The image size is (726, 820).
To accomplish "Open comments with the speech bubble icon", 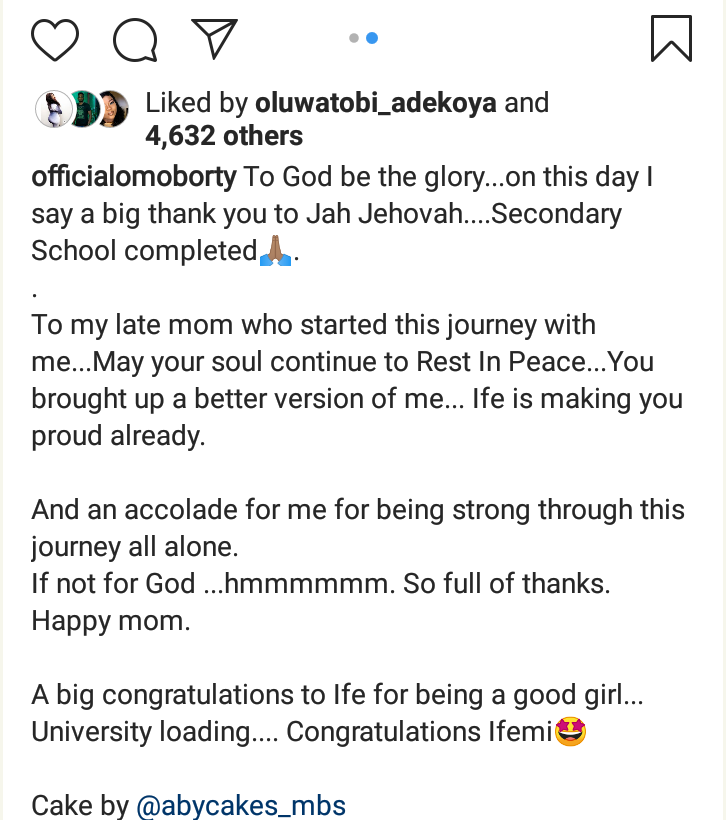I will (135, 40).
